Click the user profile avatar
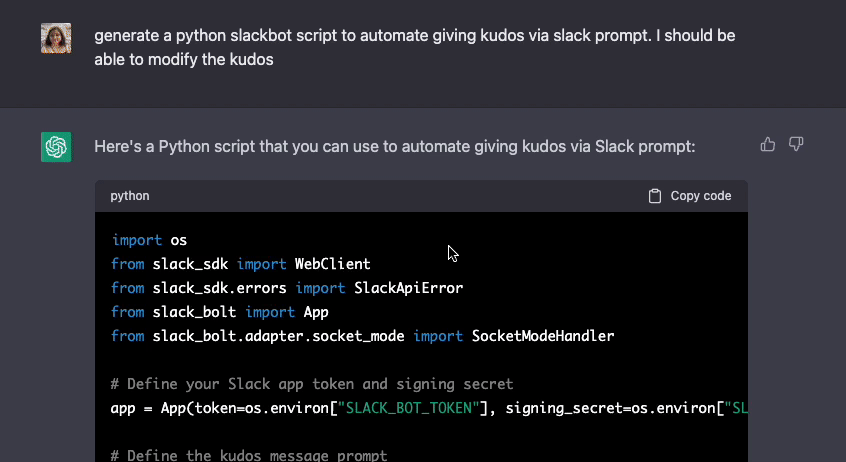 pyautogui.click(x=56, y=38)
